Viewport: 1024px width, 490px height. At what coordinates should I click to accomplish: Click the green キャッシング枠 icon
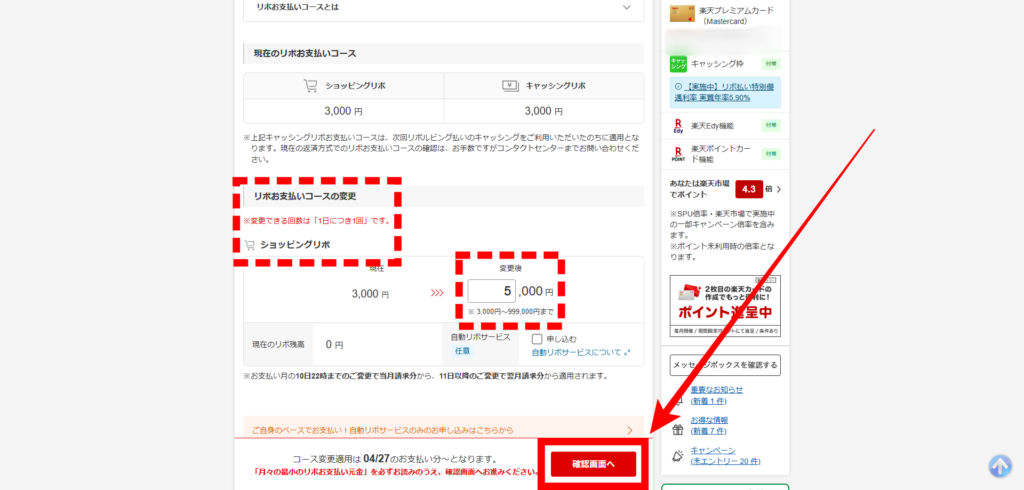pos(677,63)
